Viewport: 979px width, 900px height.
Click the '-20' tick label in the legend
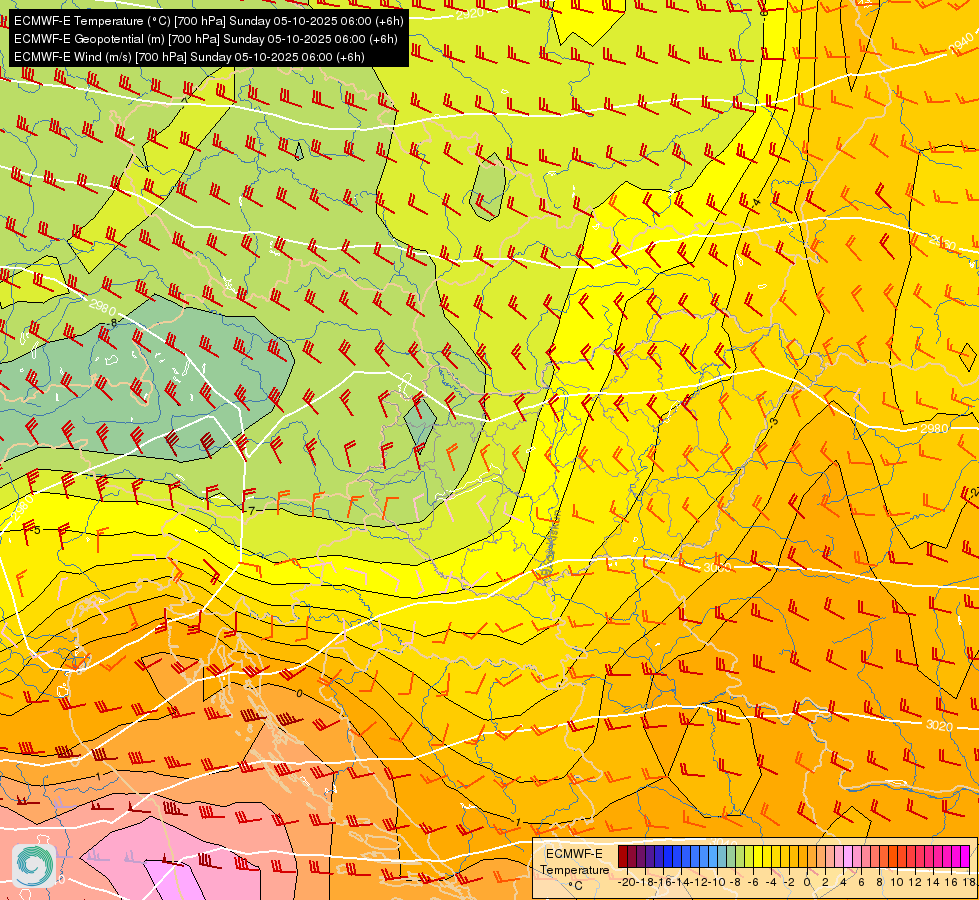[x=627, y=882]
